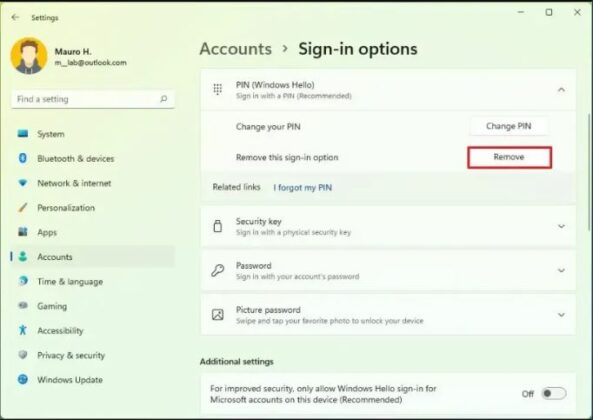Close the Settings window
Image resolution: width=593 pixels, height=420 pixels.
pyautogui.click(x=577, y=12)
